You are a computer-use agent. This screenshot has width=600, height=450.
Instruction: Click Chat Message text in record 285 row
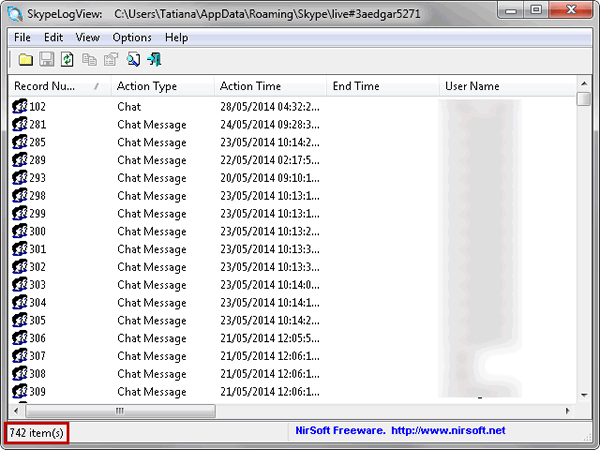click(152, 142)
